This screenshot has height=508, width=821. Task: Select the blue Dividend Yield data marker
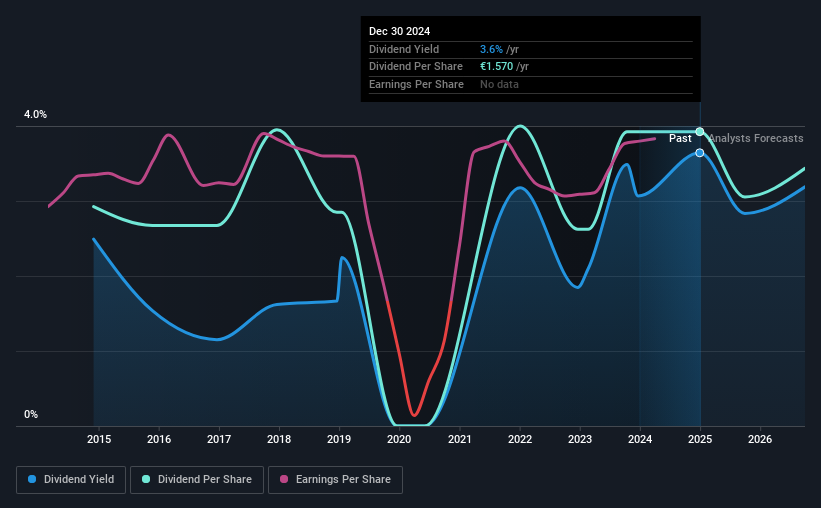click(x=700, y=153)
